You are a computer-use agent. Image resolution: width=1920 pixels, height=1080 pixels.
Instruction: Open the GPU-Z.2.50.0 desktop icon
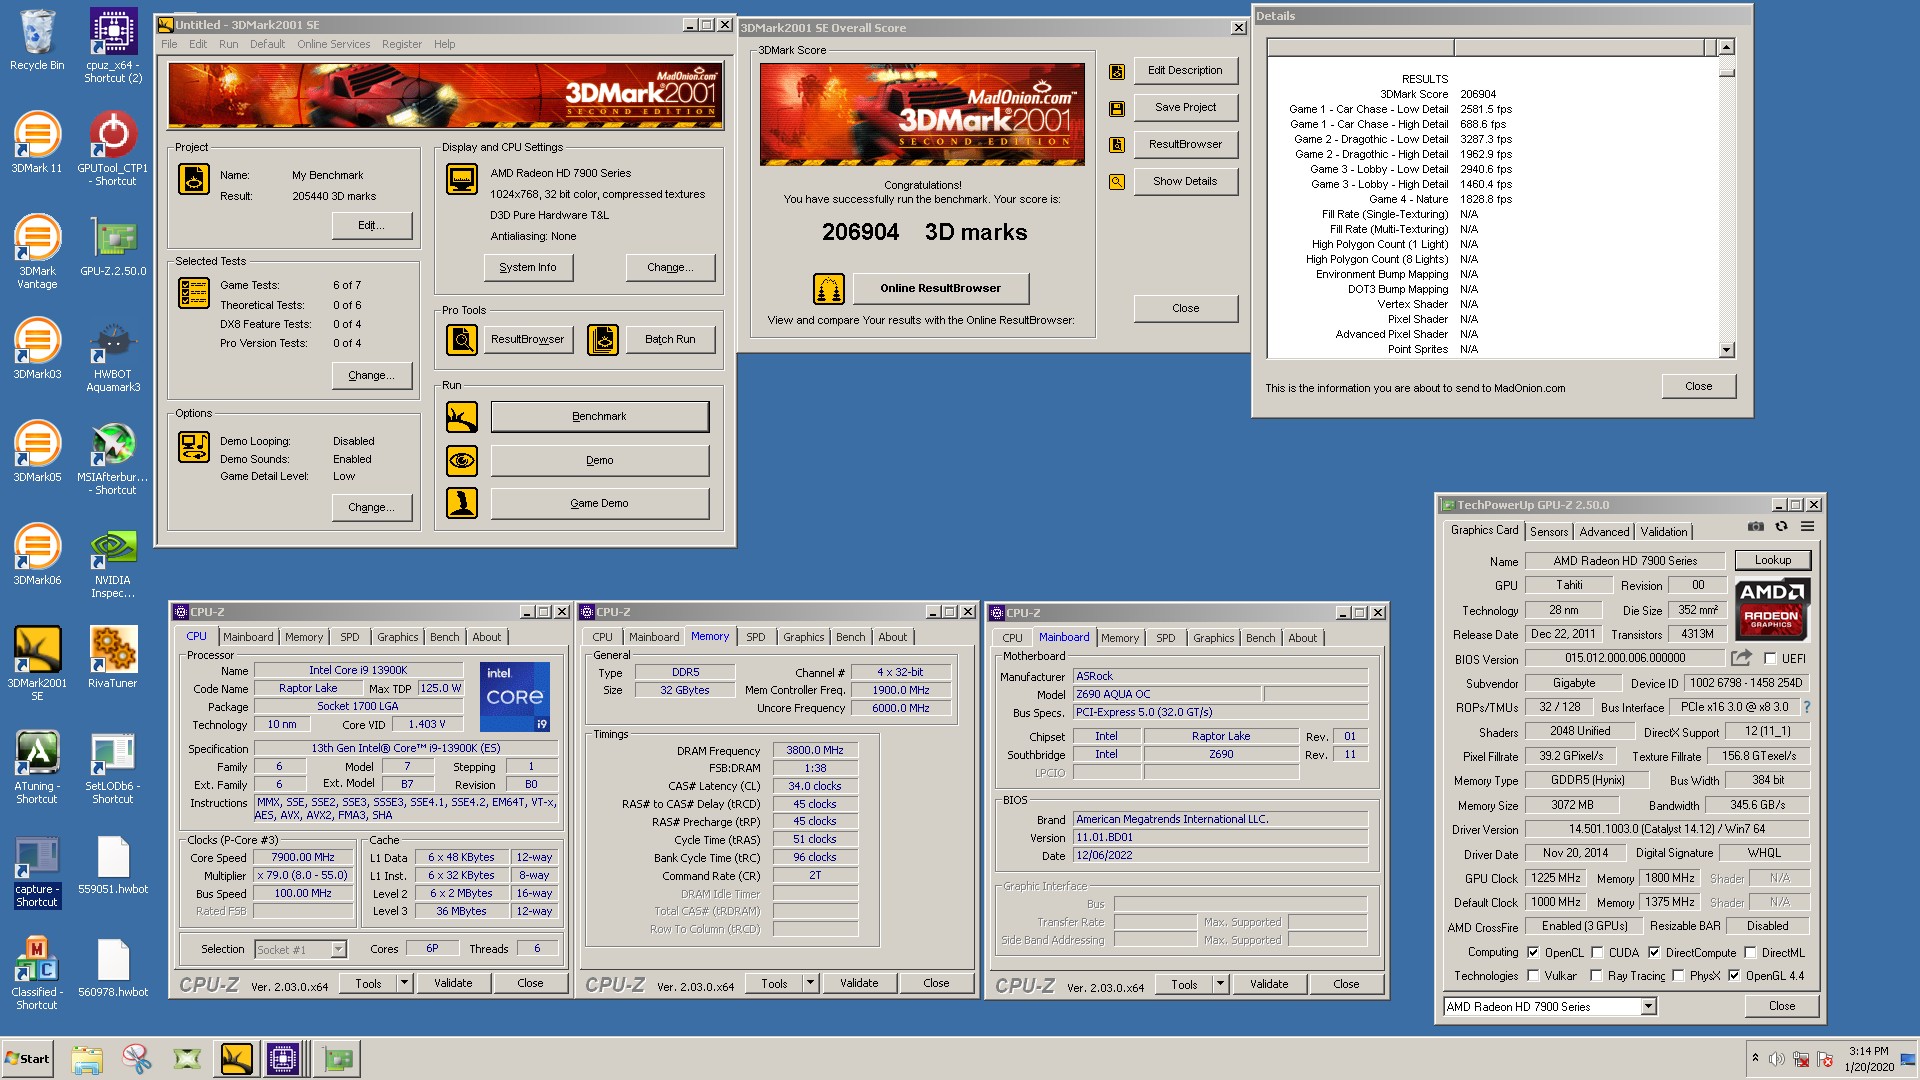click(x=113, y=246)
